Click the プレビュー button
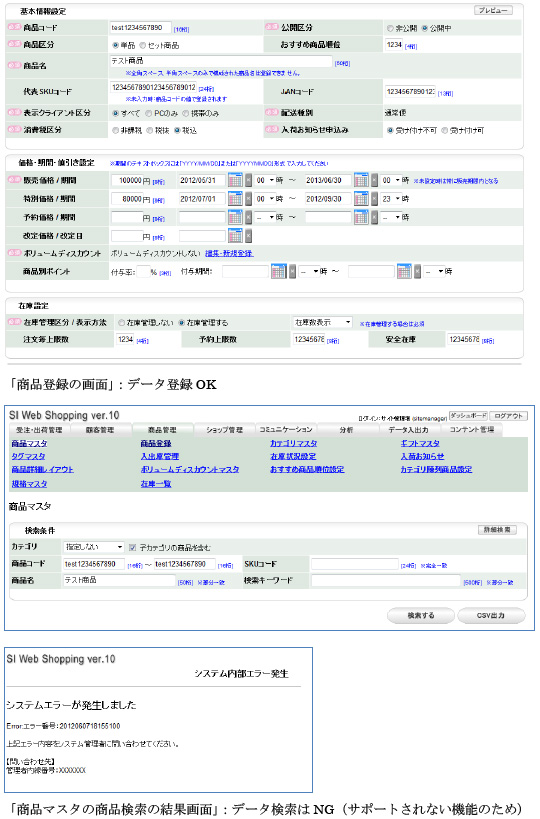The height and width of the screenshot is (819, 540). (493, 10)
